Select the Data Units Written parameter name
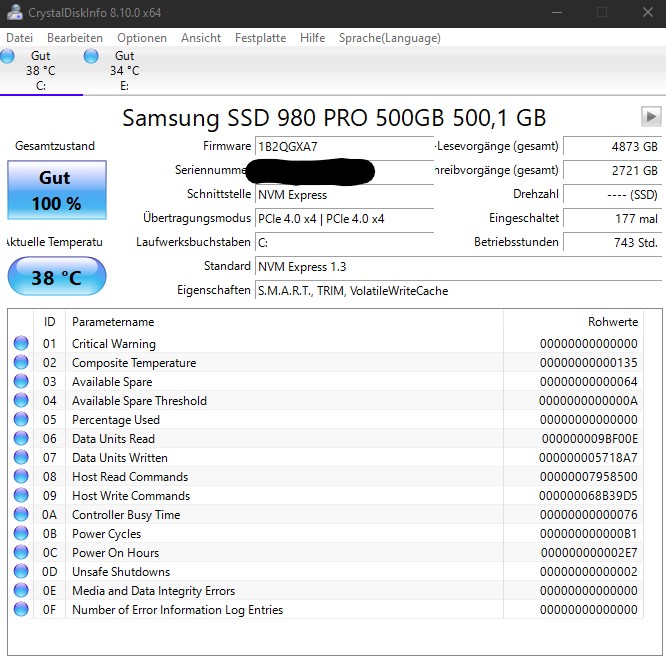 click(120, 457)
